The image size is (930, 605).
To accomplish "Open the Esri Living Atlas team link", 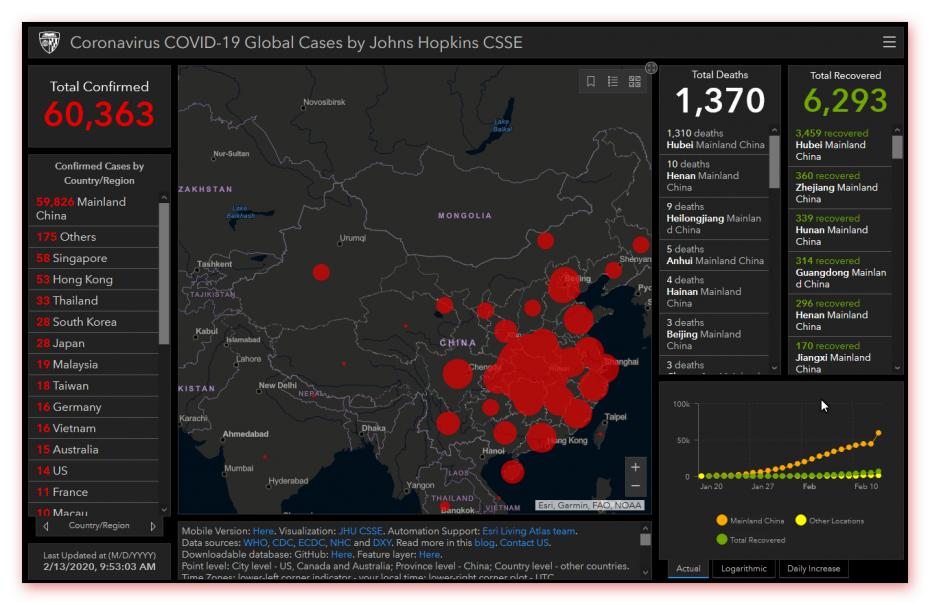I will (x=529, y=531).
